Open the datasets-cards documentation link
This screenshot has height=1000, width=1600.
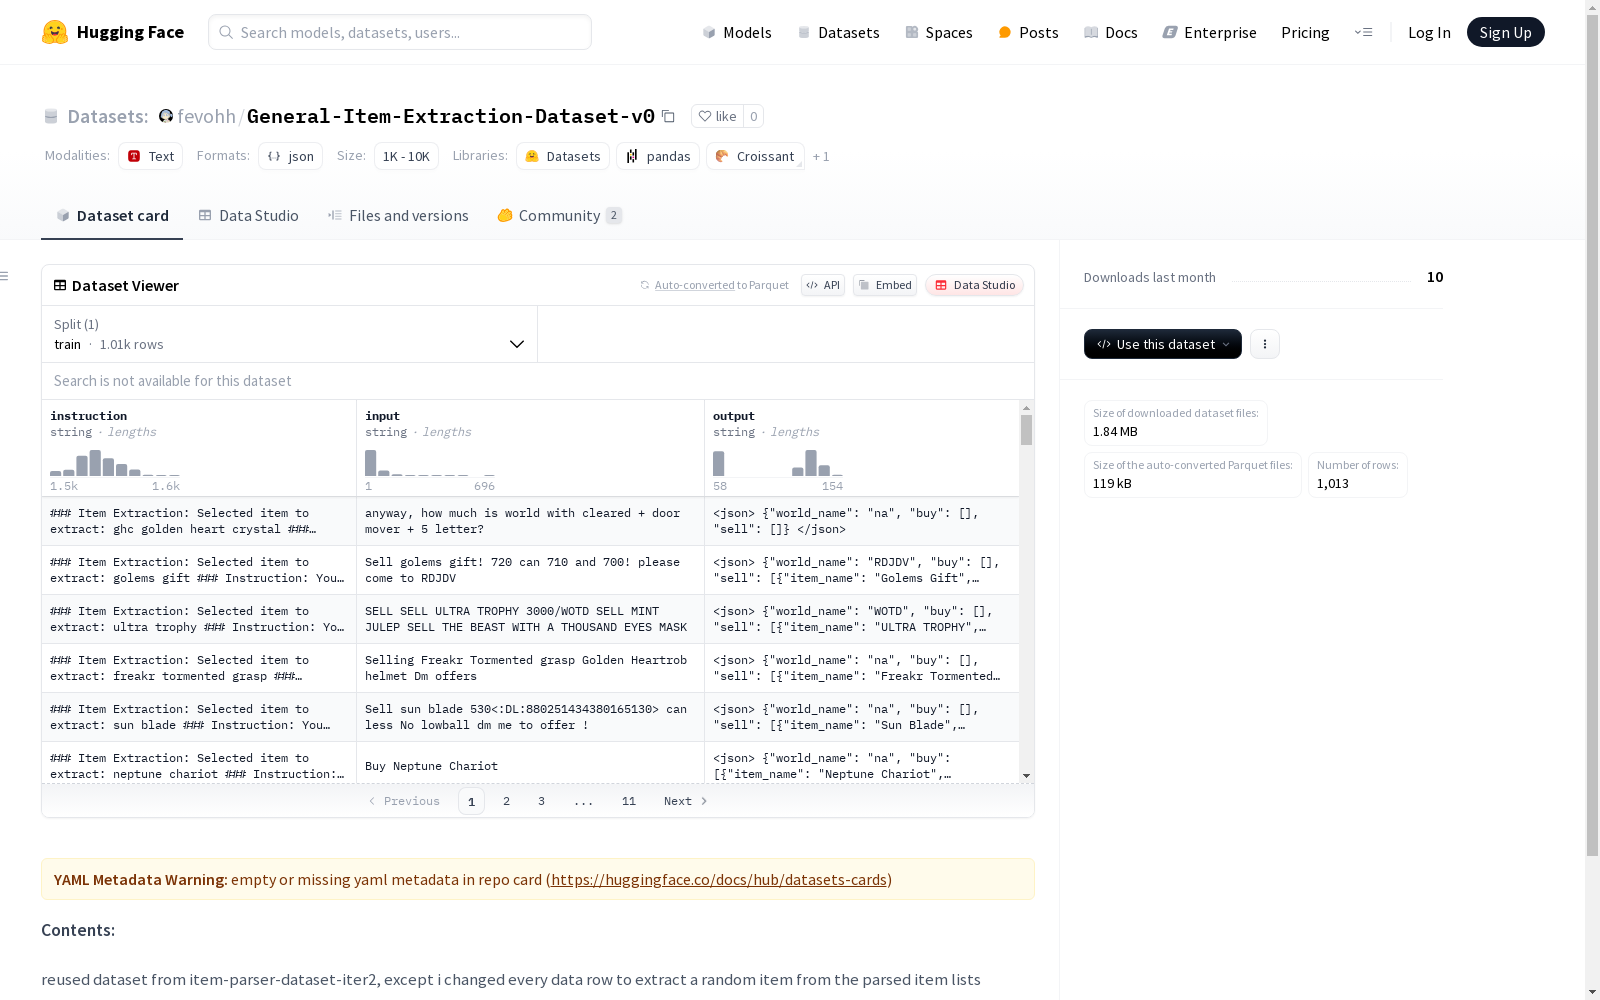coord(719,880)
